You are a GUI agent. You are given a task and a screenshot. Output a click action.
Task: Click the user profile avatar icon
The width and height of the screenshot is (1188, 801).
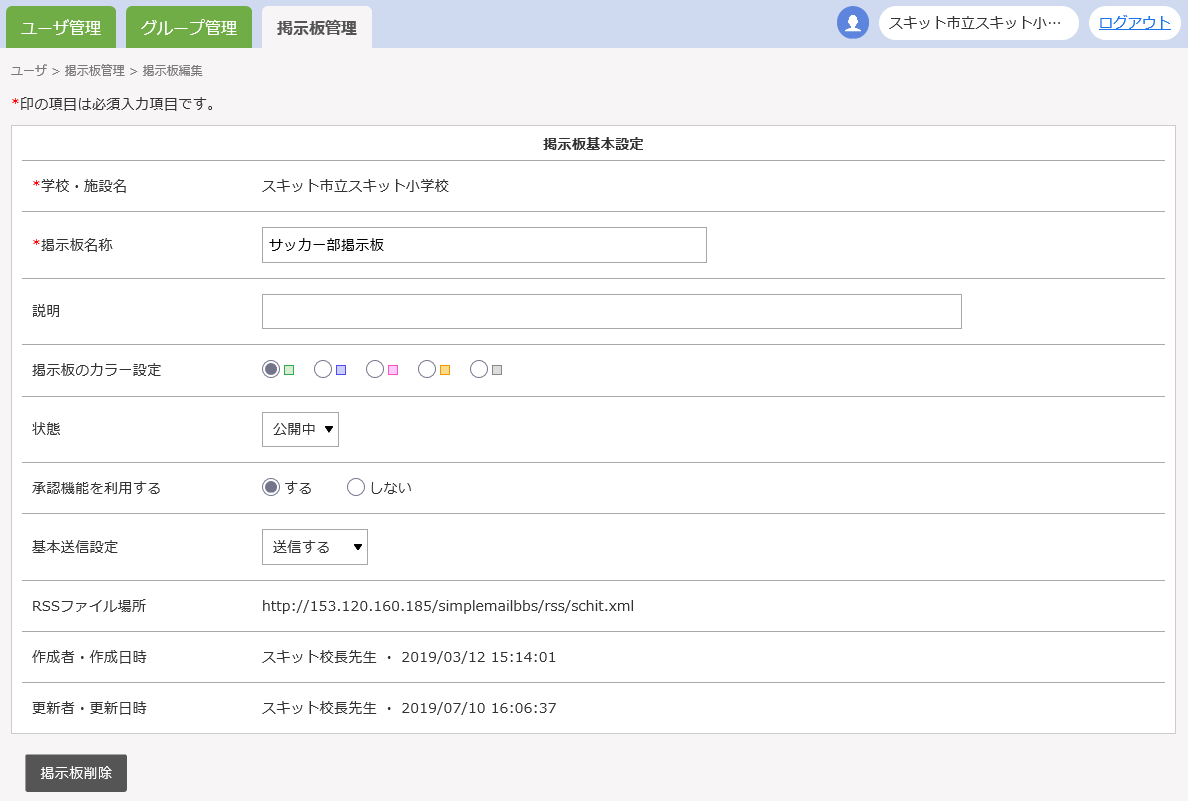(x=853, y=23)
